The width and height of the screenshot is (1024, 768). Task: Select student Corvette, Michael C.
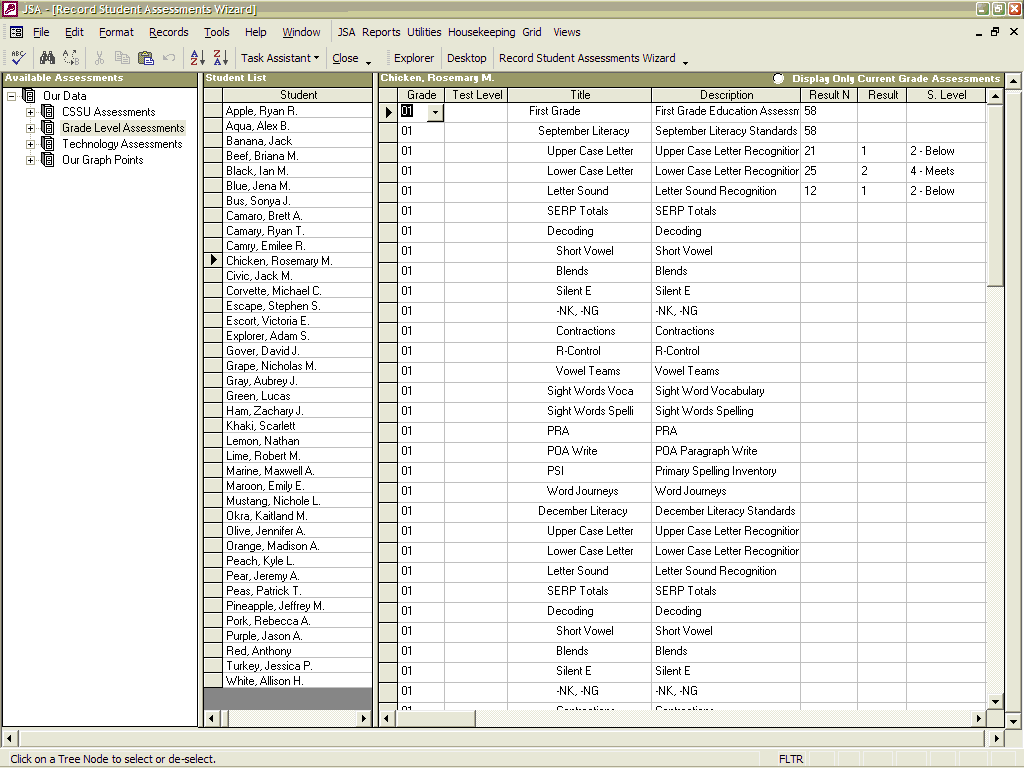[297, 291]
